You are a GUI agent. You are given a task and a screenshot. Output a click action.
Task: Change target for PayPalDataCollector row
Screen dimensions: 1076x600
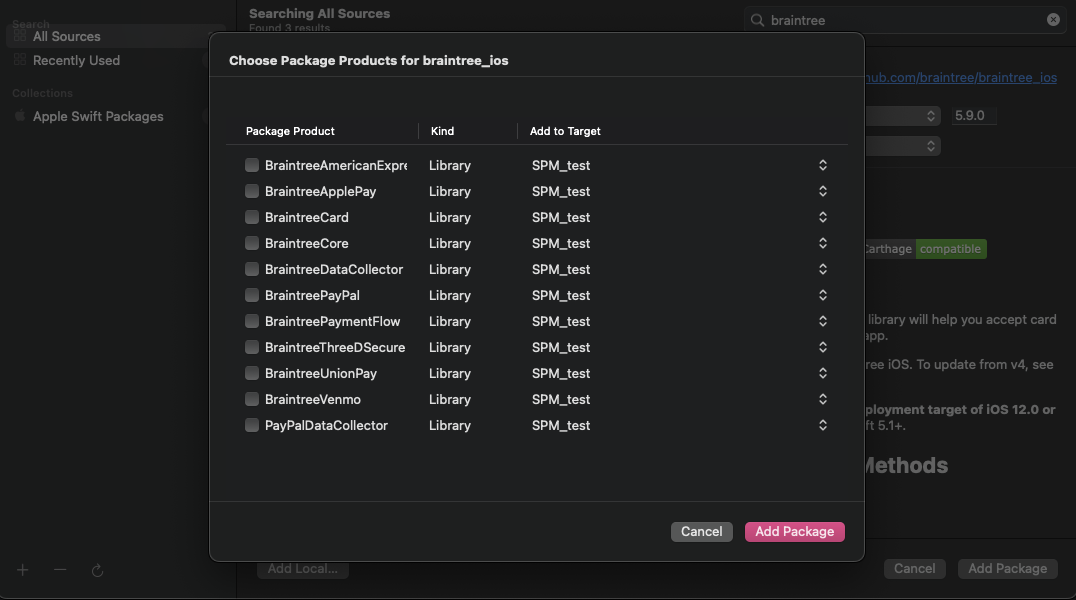pyautogui.click(x=823, y=426)
